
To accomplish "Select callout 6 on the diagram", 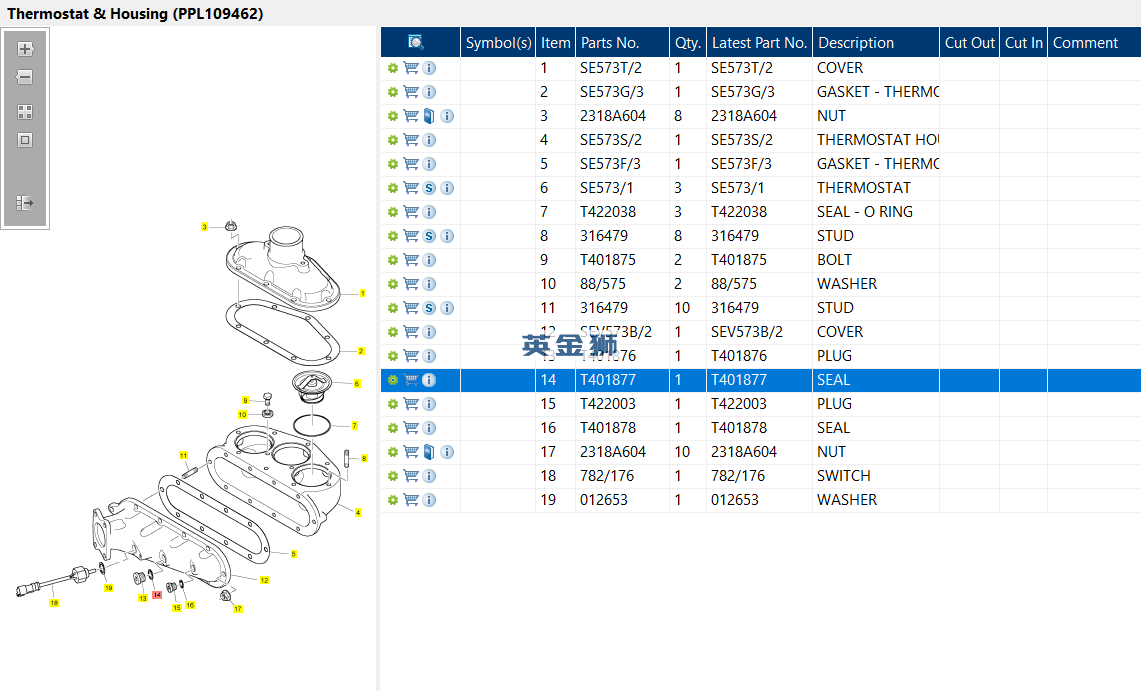I will (357, 383).
